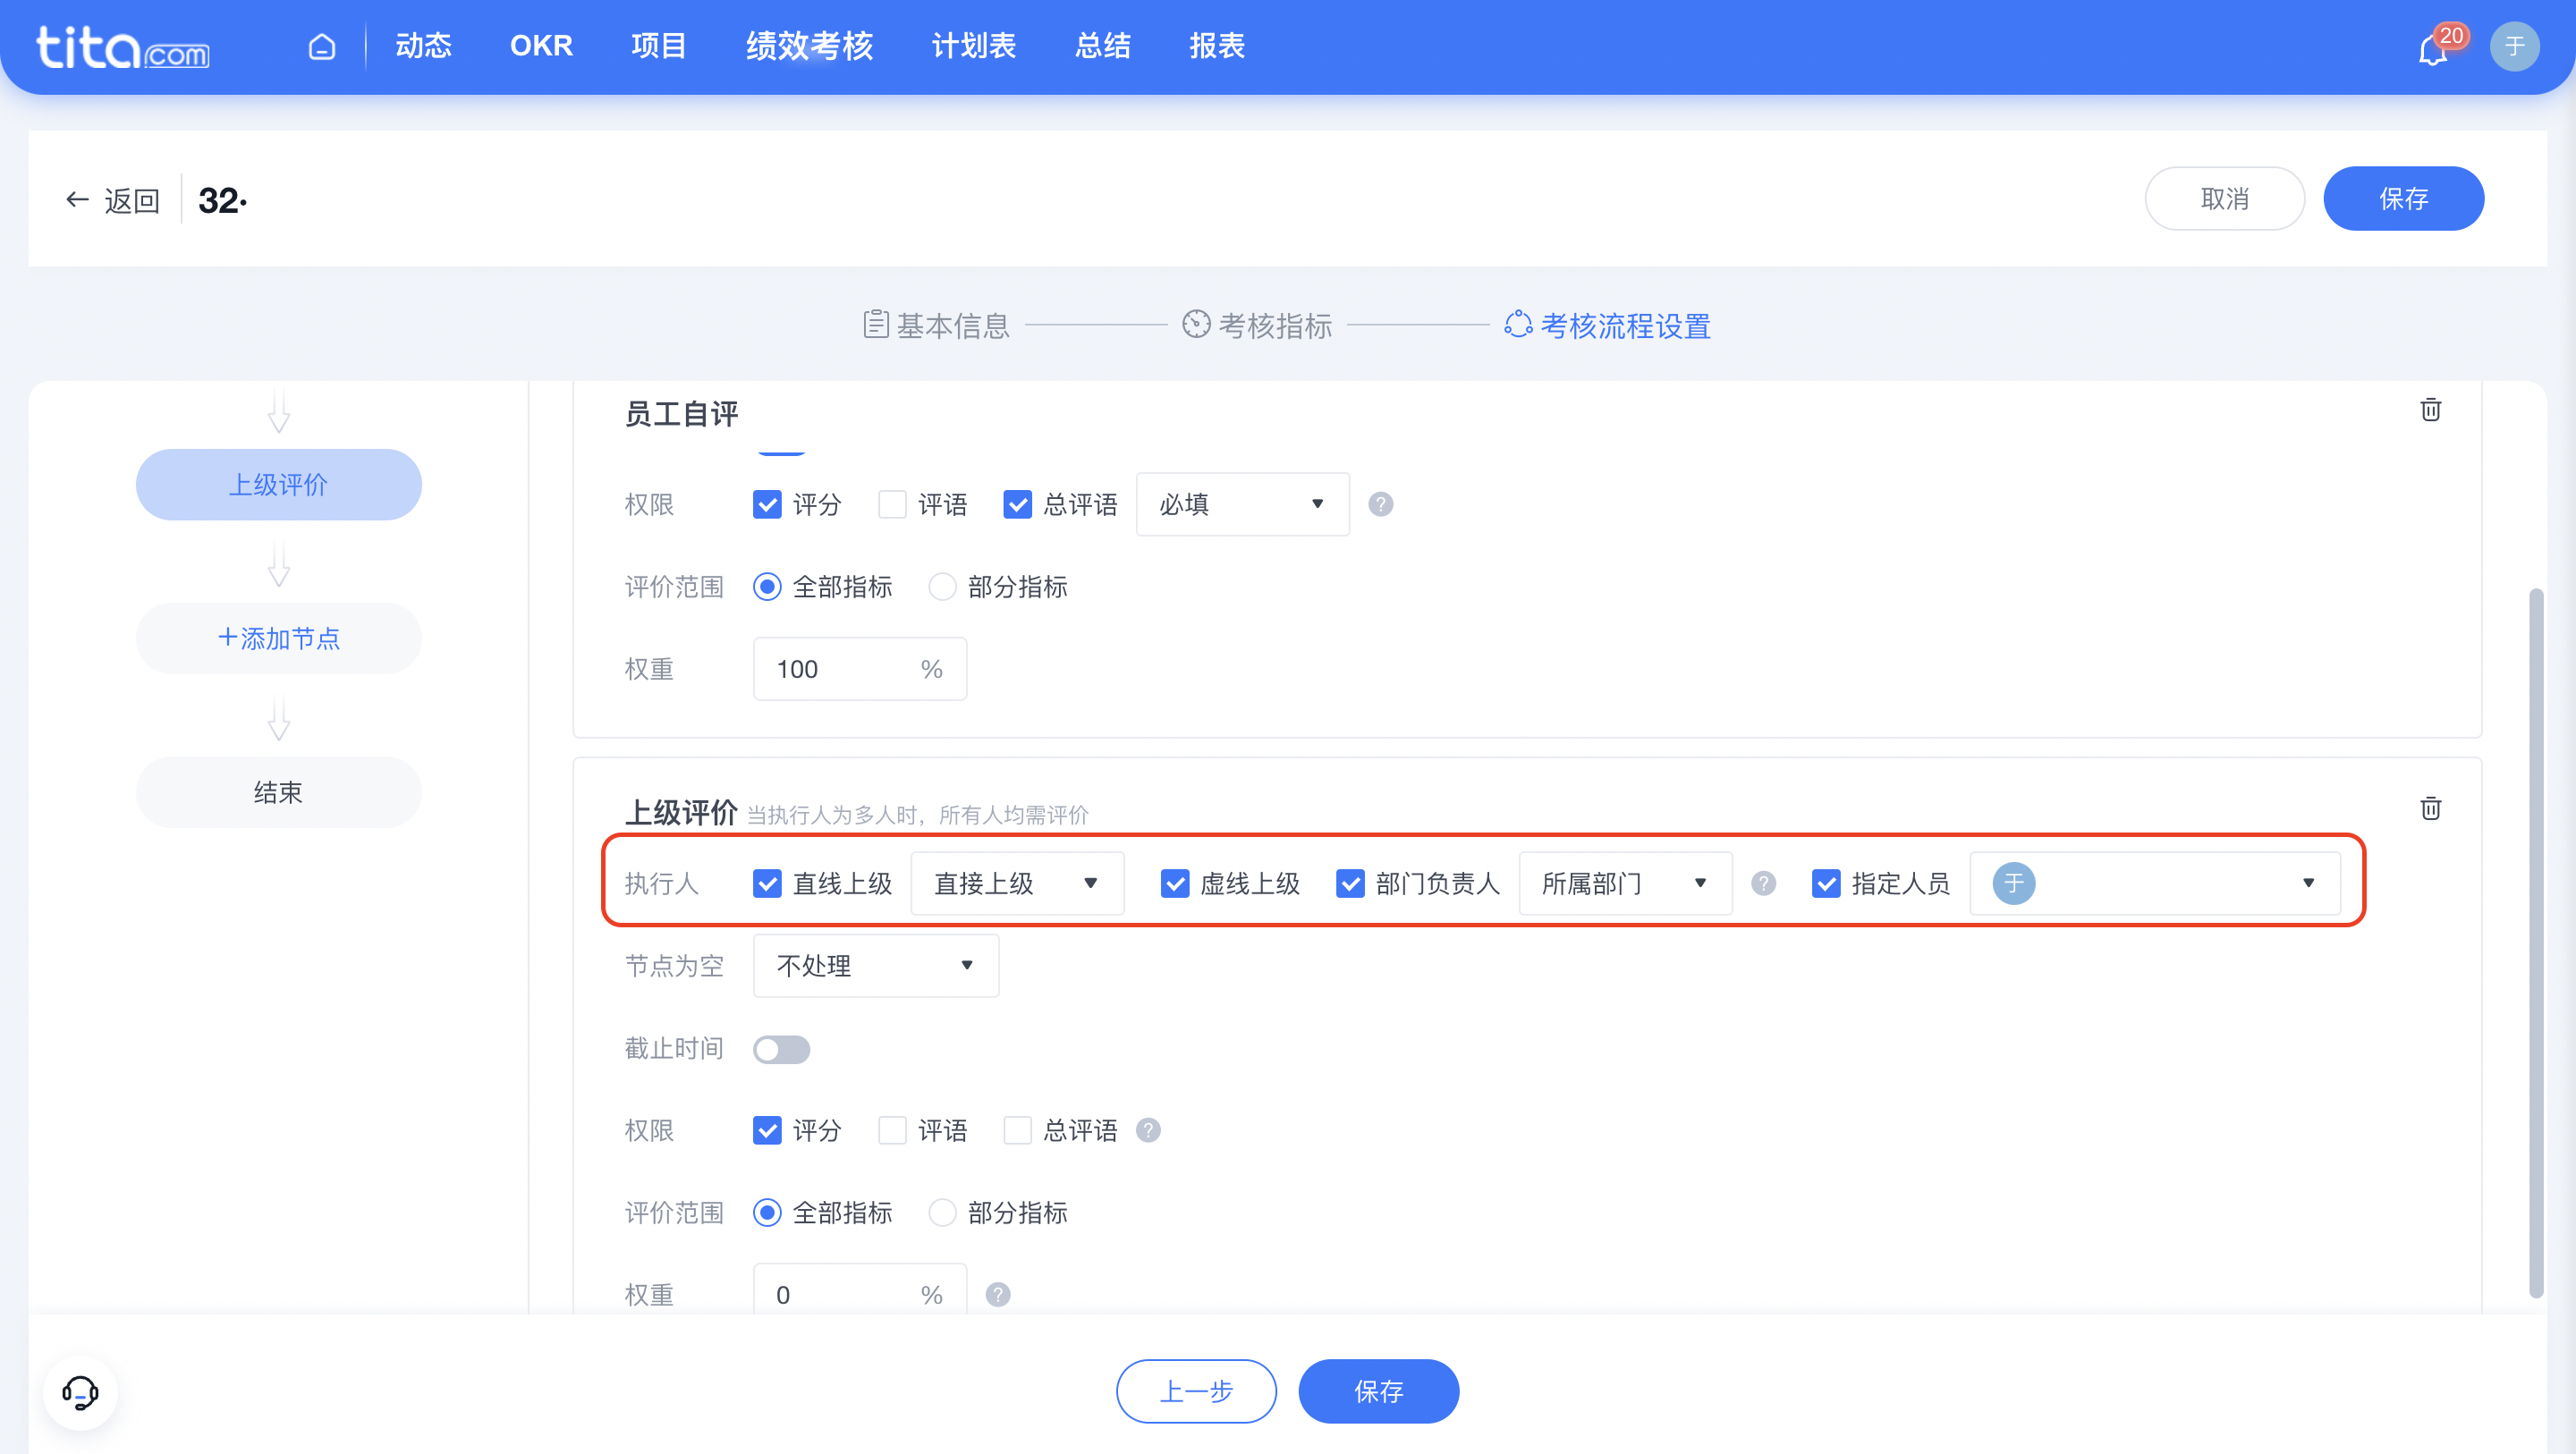
Task: Select 全部指标 radio in 上级评价
Action: click(x=767, y=1213)
